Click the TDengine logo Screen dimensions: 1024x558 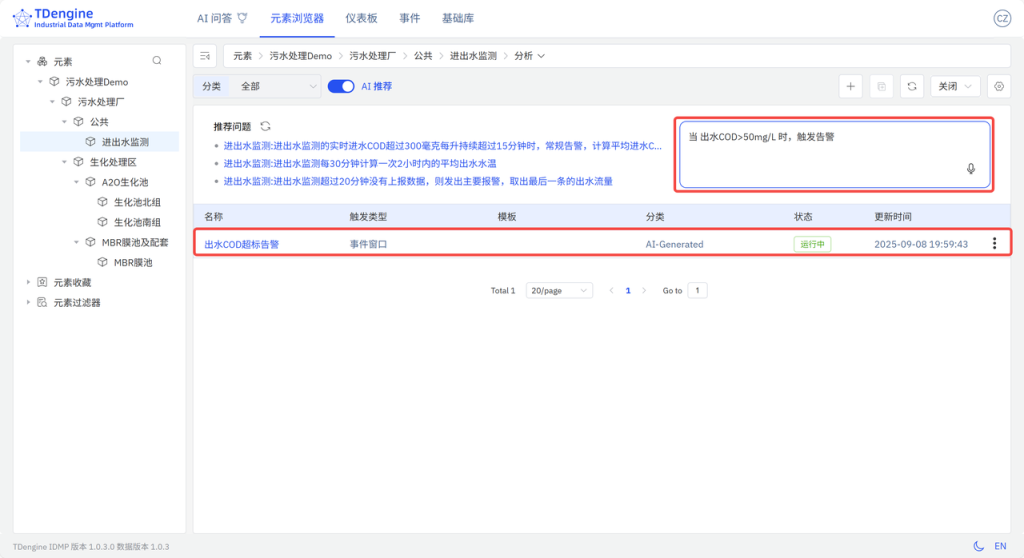coord(72,18)
